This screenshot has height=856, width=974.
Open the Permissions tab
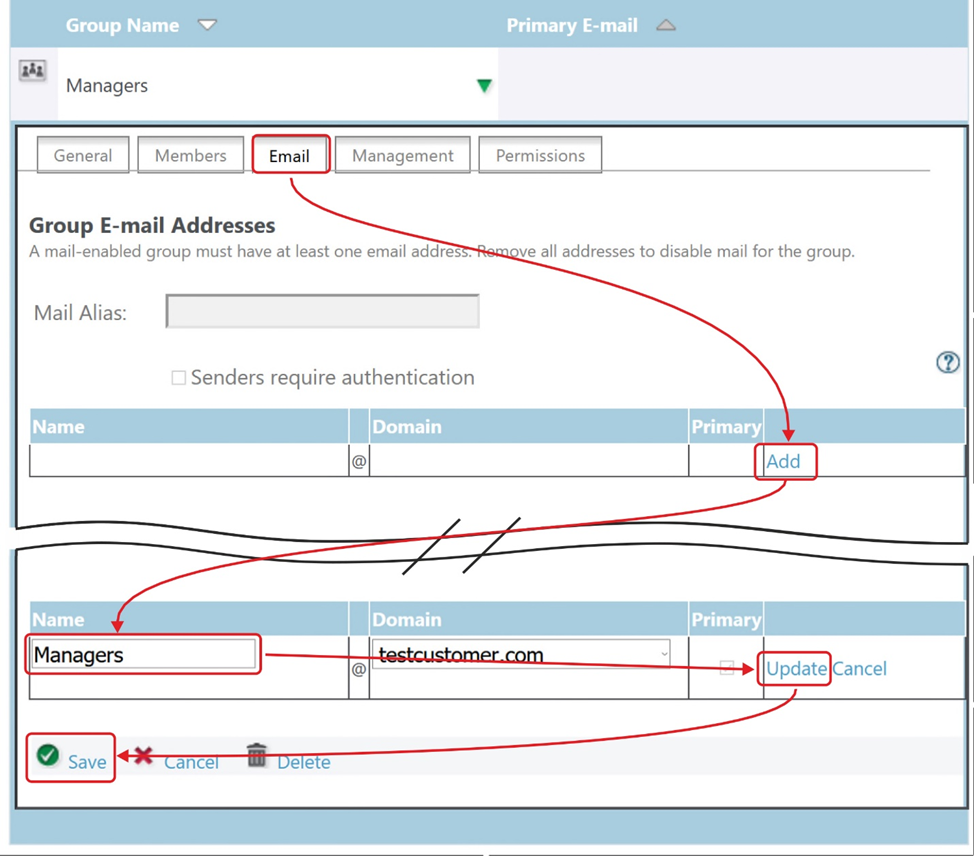click(x=540, y=156)
